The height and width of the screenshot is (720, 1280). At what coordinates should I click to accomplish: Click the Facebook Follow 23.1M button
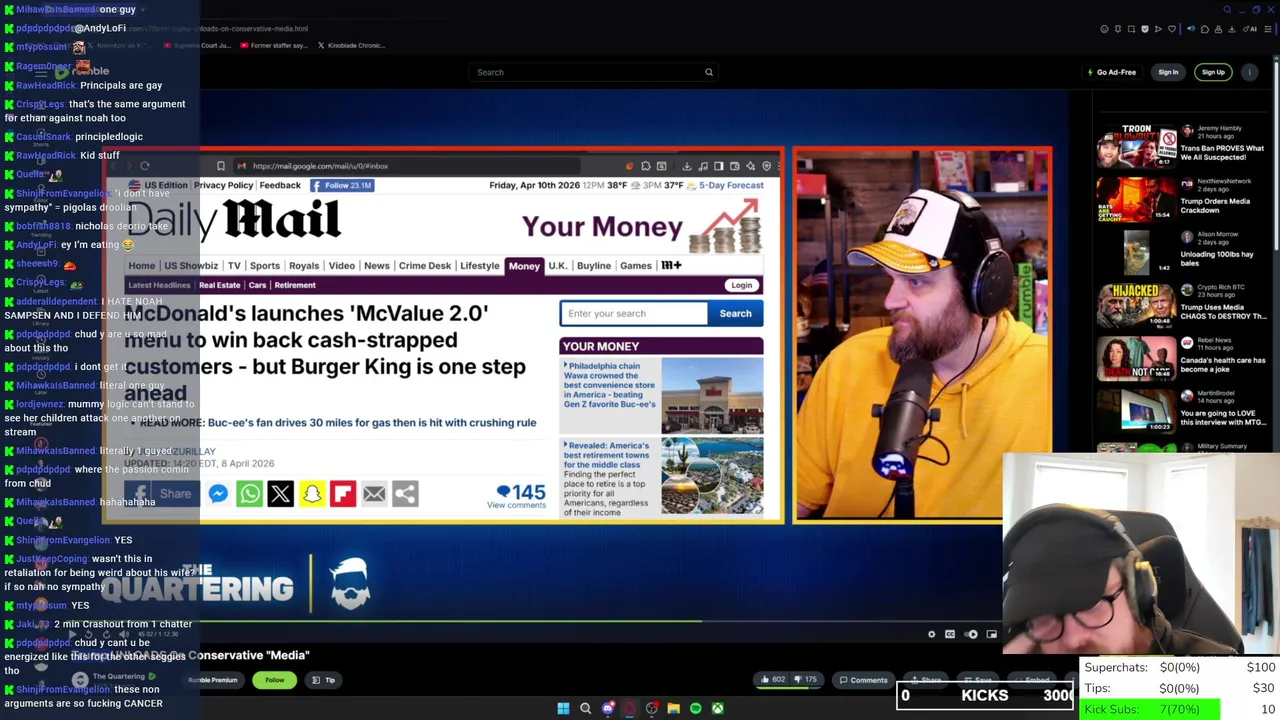(341, 185)
